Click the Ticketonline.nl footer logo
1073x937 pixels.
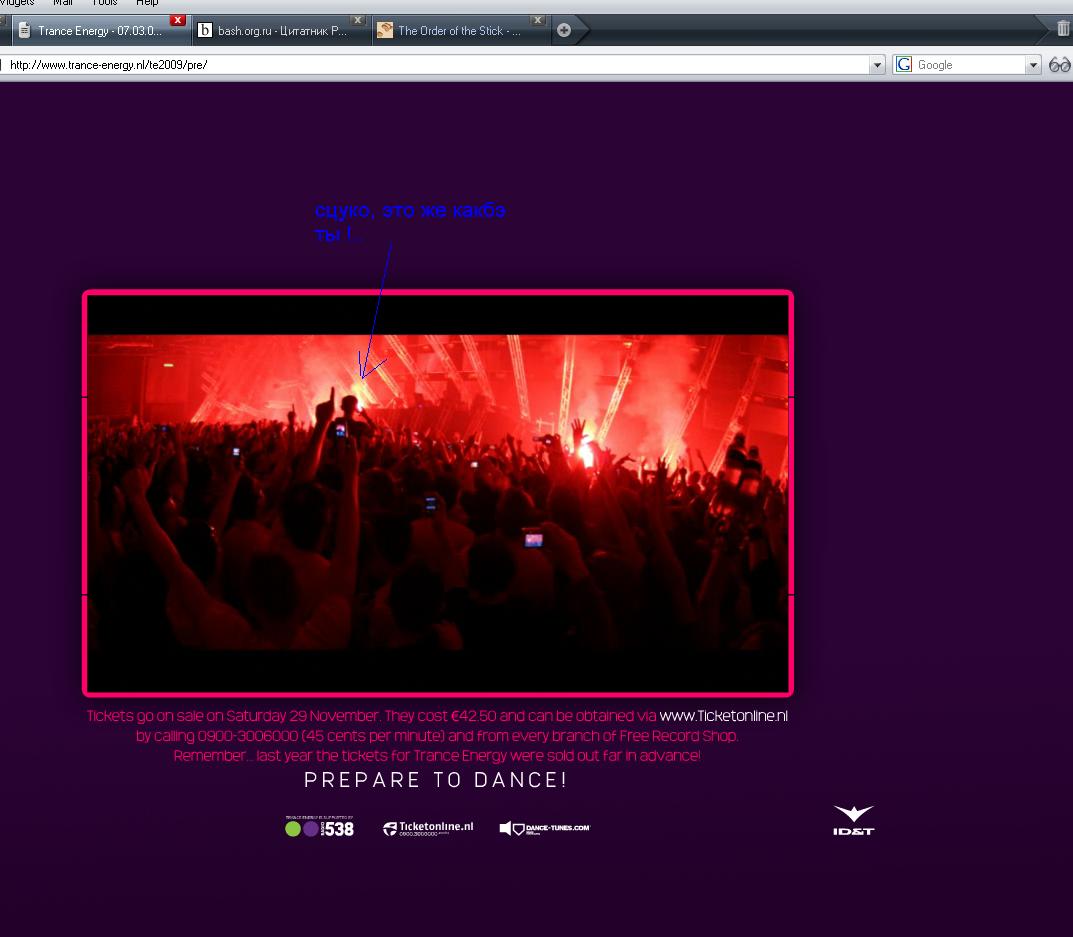pyautogui.click(x=428, y=828)
